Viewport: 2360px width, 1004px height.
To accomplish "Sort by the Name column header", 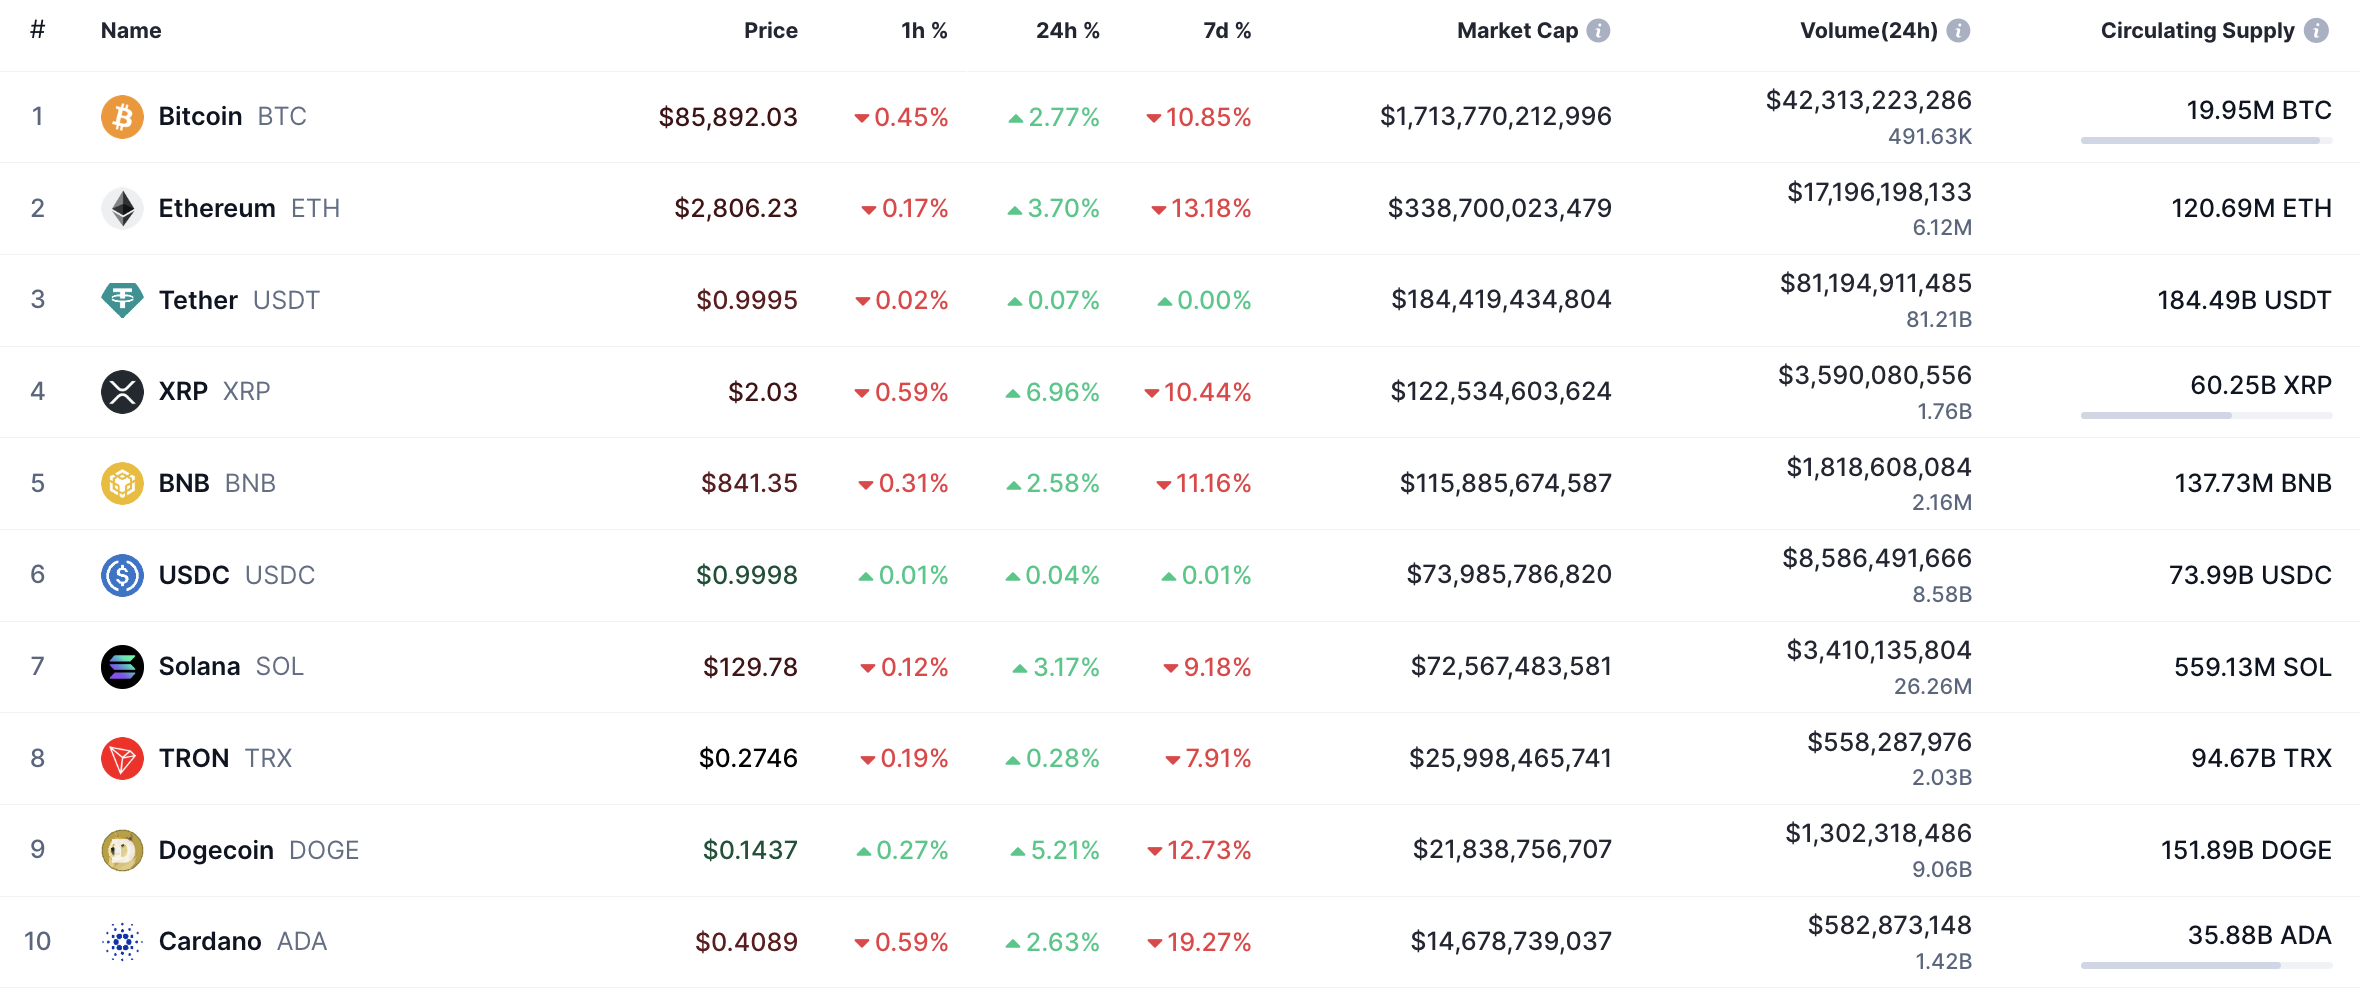I will [x=131, y=31].
